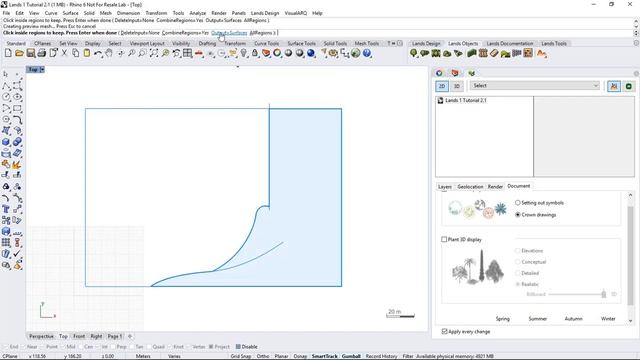Click the Document panel vertical scrollbar

(630, 256)
